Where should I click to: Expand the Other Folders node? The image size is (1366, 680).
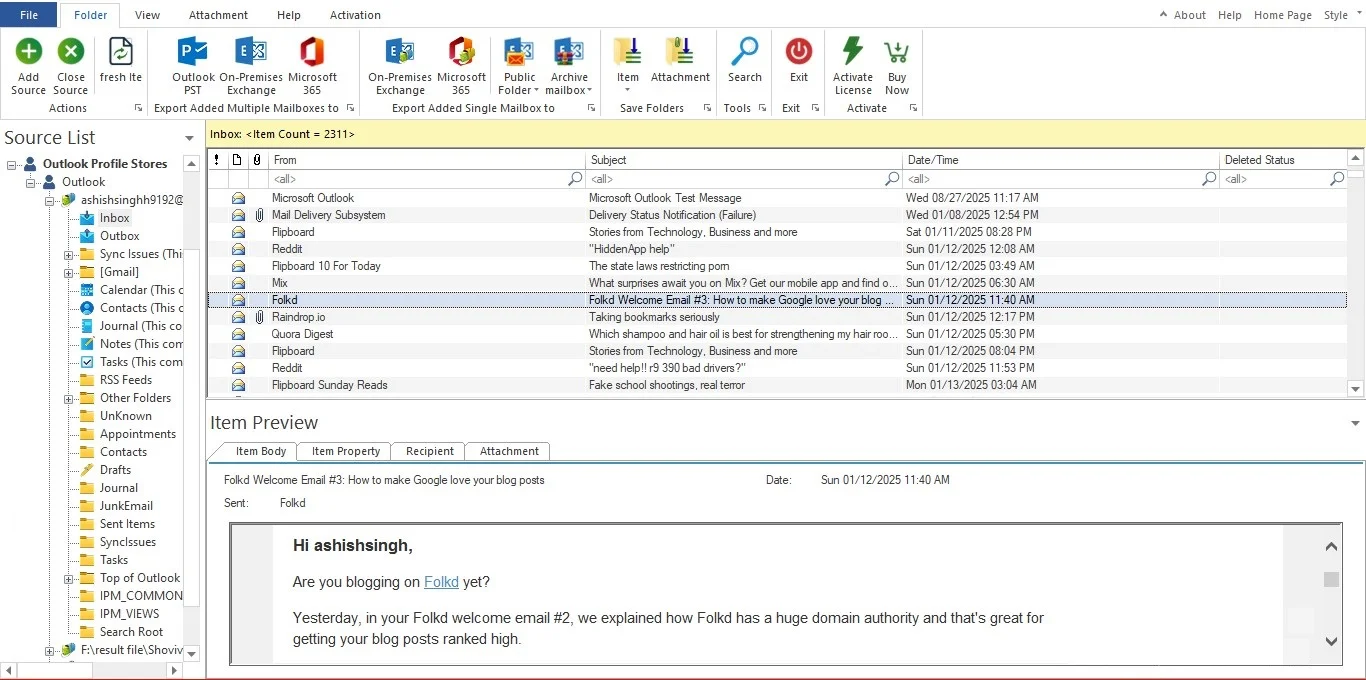[68, 398]
